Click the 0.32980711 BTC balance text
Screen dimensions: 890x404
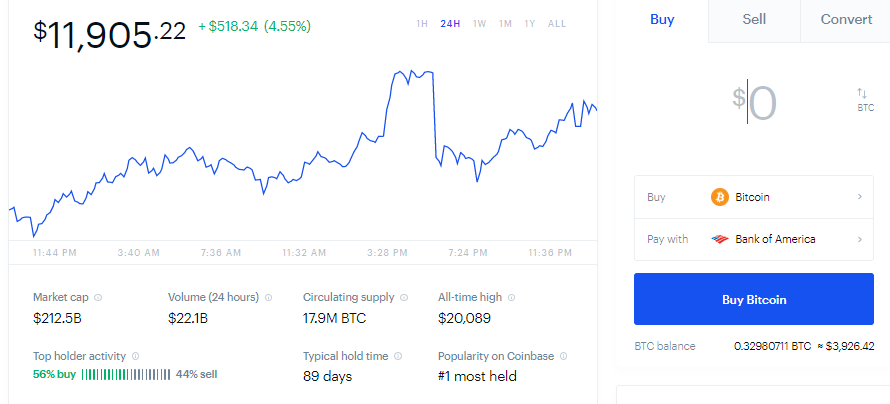772,346
